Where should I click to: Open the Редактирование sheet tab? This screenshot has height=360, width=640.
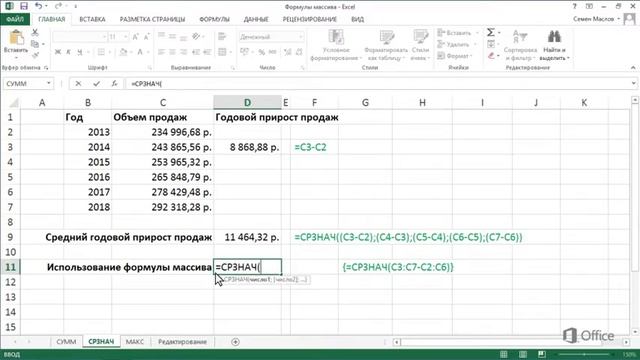pos(182,342)
